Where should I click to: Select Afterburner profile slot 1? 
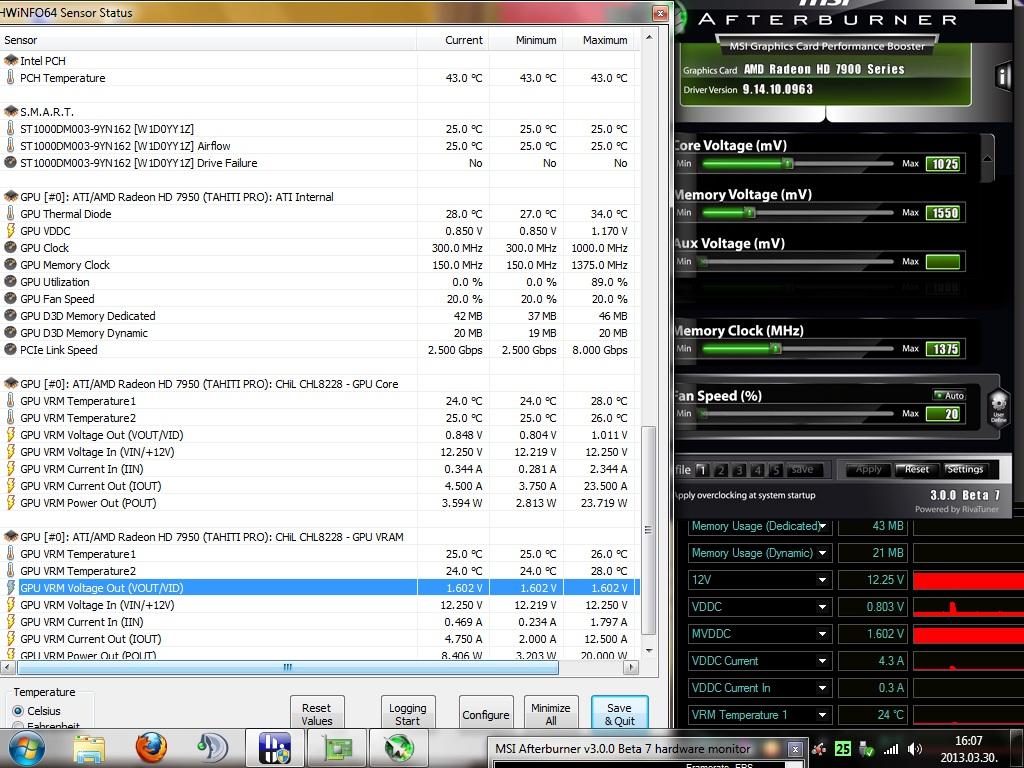tap(702, 470)
